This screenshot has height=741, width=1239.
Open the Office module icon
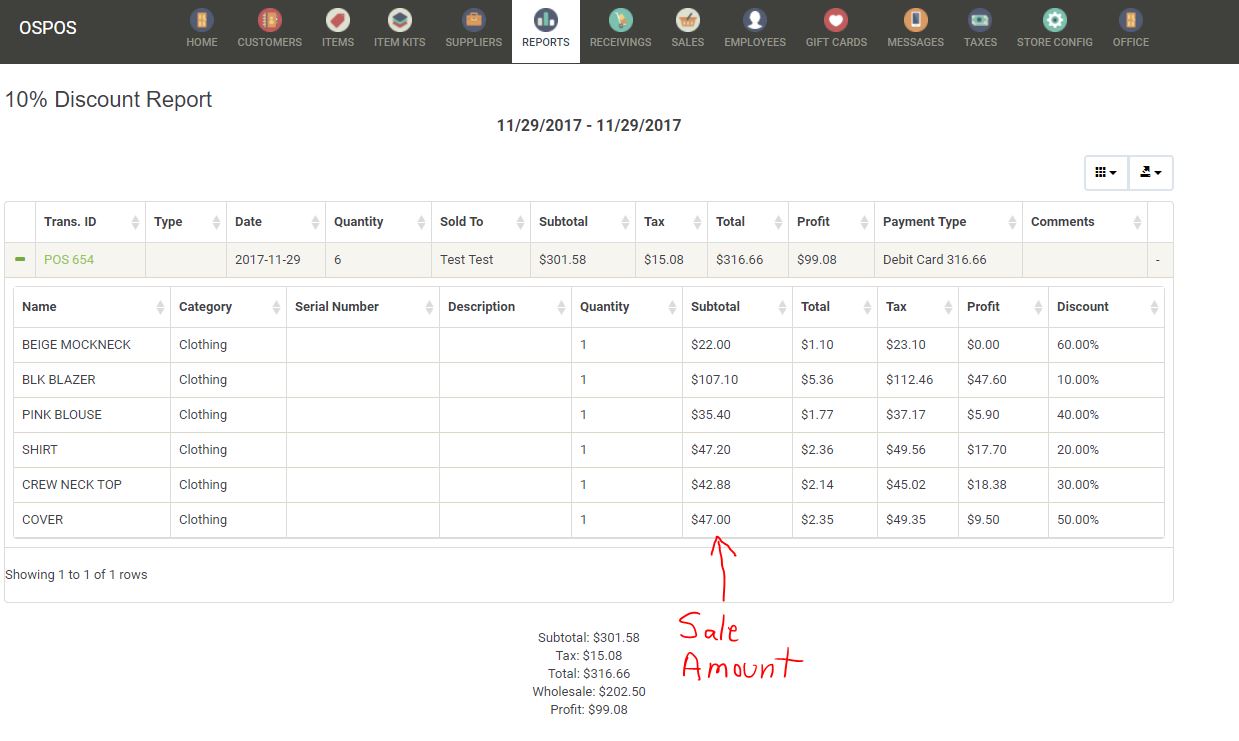(1130, 22)
